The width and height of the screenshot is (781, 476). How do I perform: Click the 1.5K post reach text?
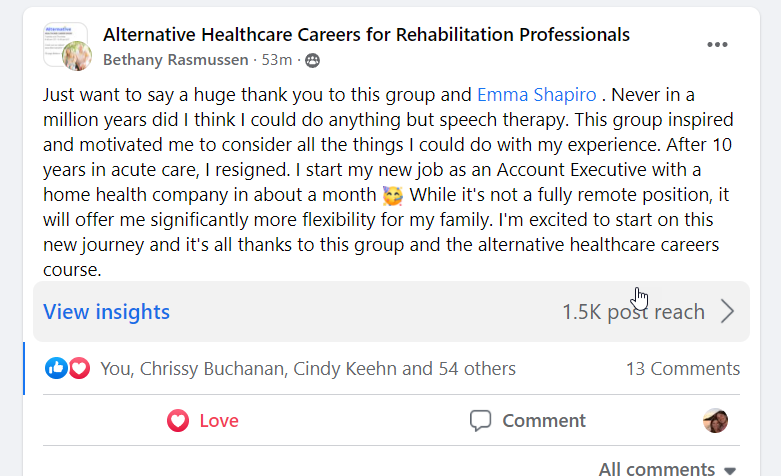click(633, 312)
